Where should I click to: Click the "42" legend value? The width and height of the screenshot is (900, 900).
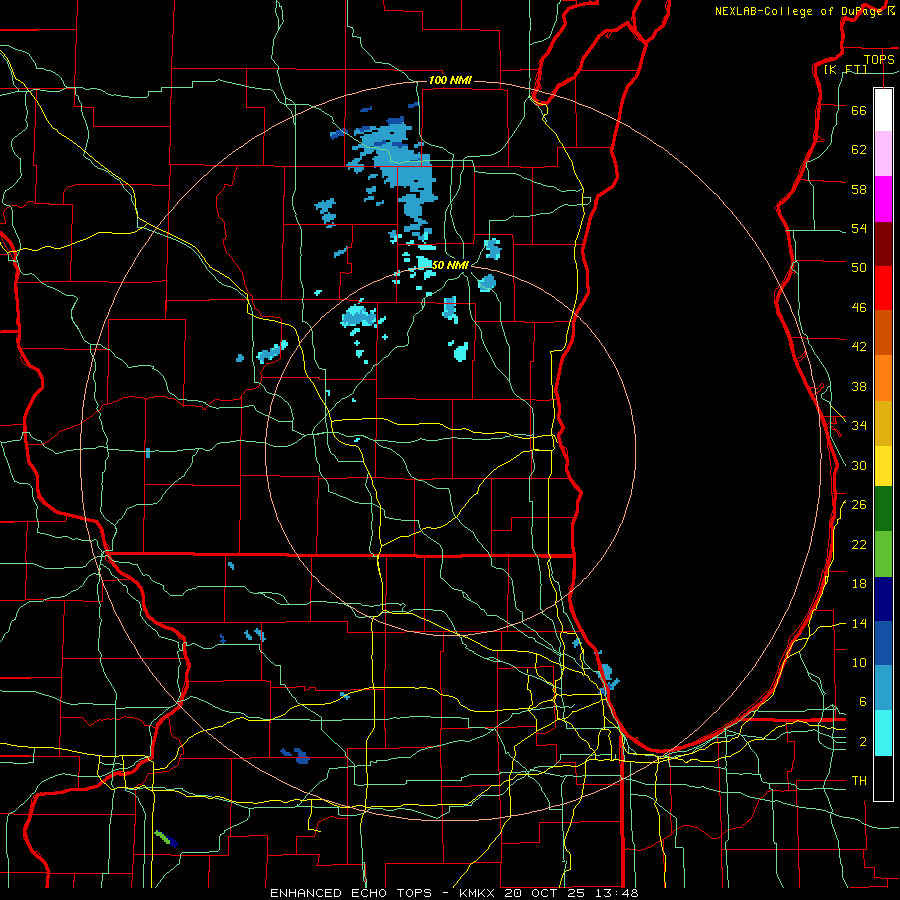(859, 347)
